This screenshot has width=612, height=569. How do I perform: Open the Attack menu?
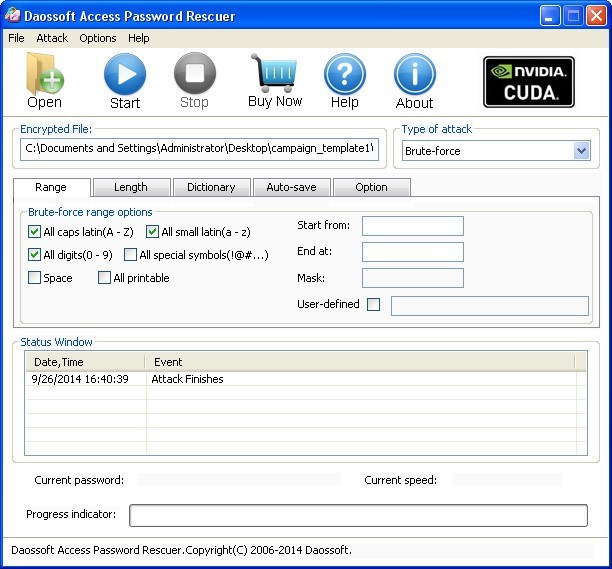[52, 38]
